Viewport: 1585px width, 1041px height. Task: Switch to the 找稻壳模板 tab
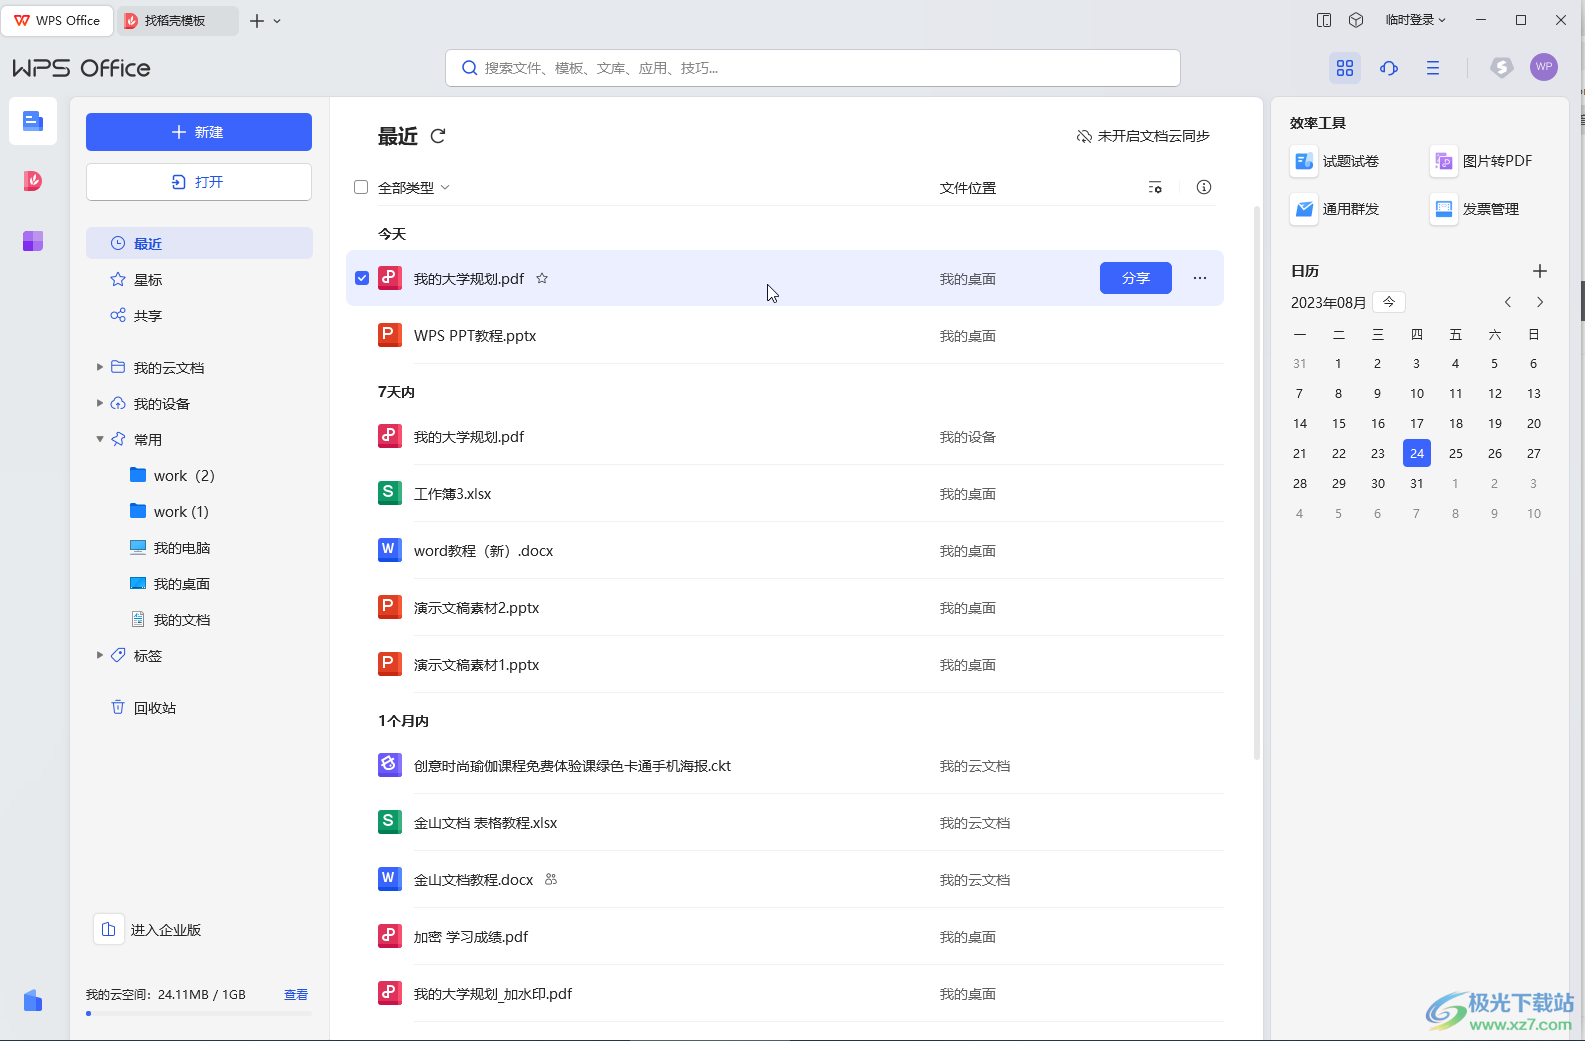[x=177, y=20]
